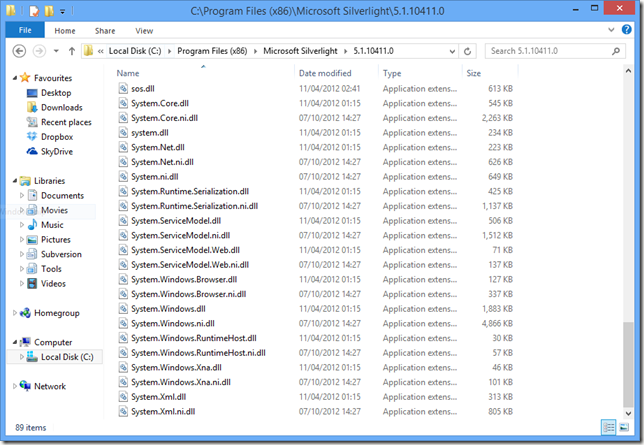
Task: Click the Forward navigation arrow
Action: coord(39,51)
